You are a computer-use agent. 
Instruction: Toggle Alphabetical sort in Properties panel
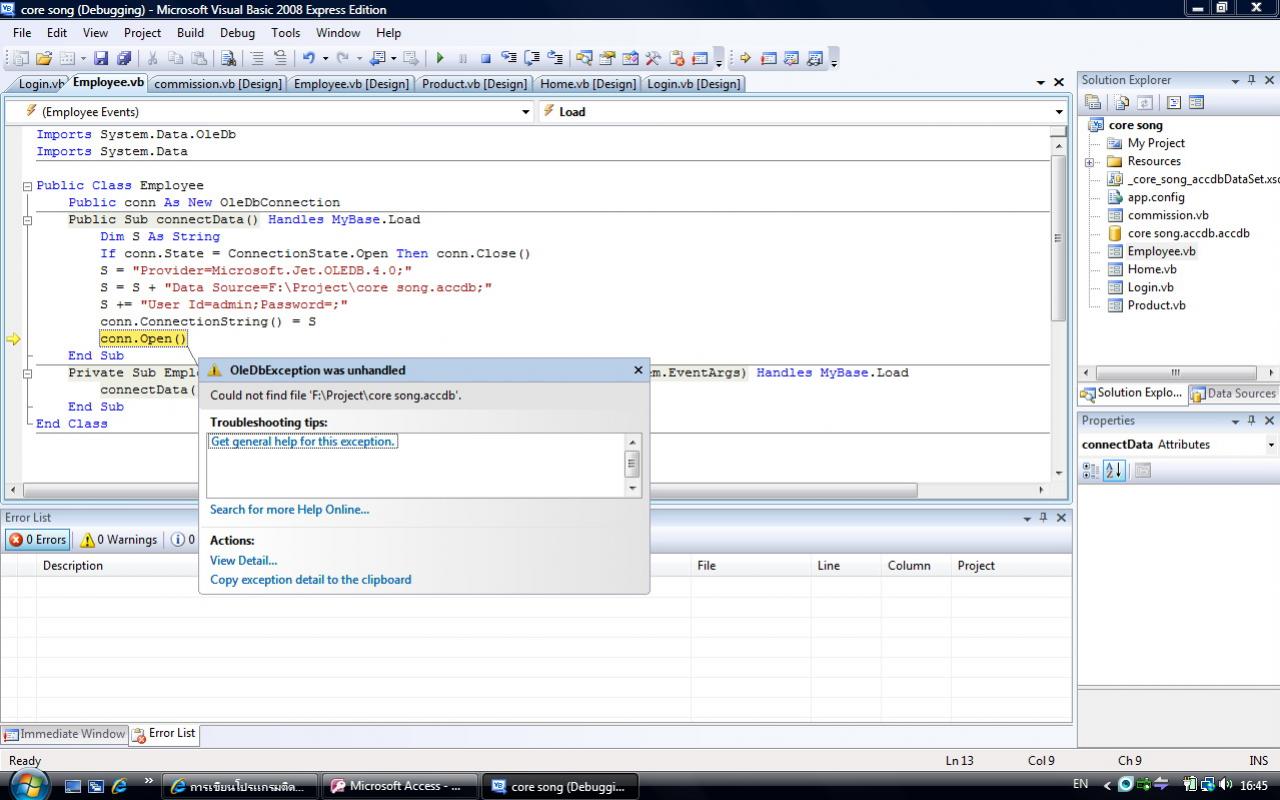pyautogui.click(x=1114, y=470)
